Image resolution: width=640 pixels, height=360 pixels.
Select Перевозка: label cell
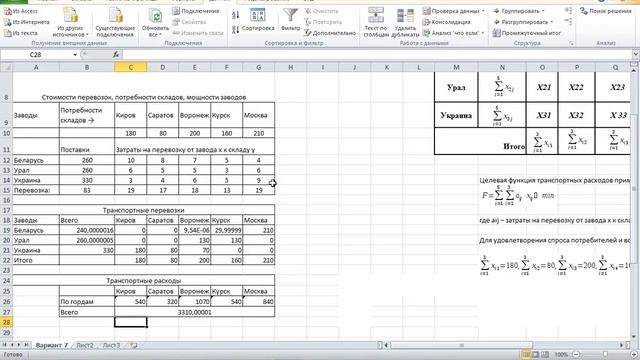pos(36,190)
